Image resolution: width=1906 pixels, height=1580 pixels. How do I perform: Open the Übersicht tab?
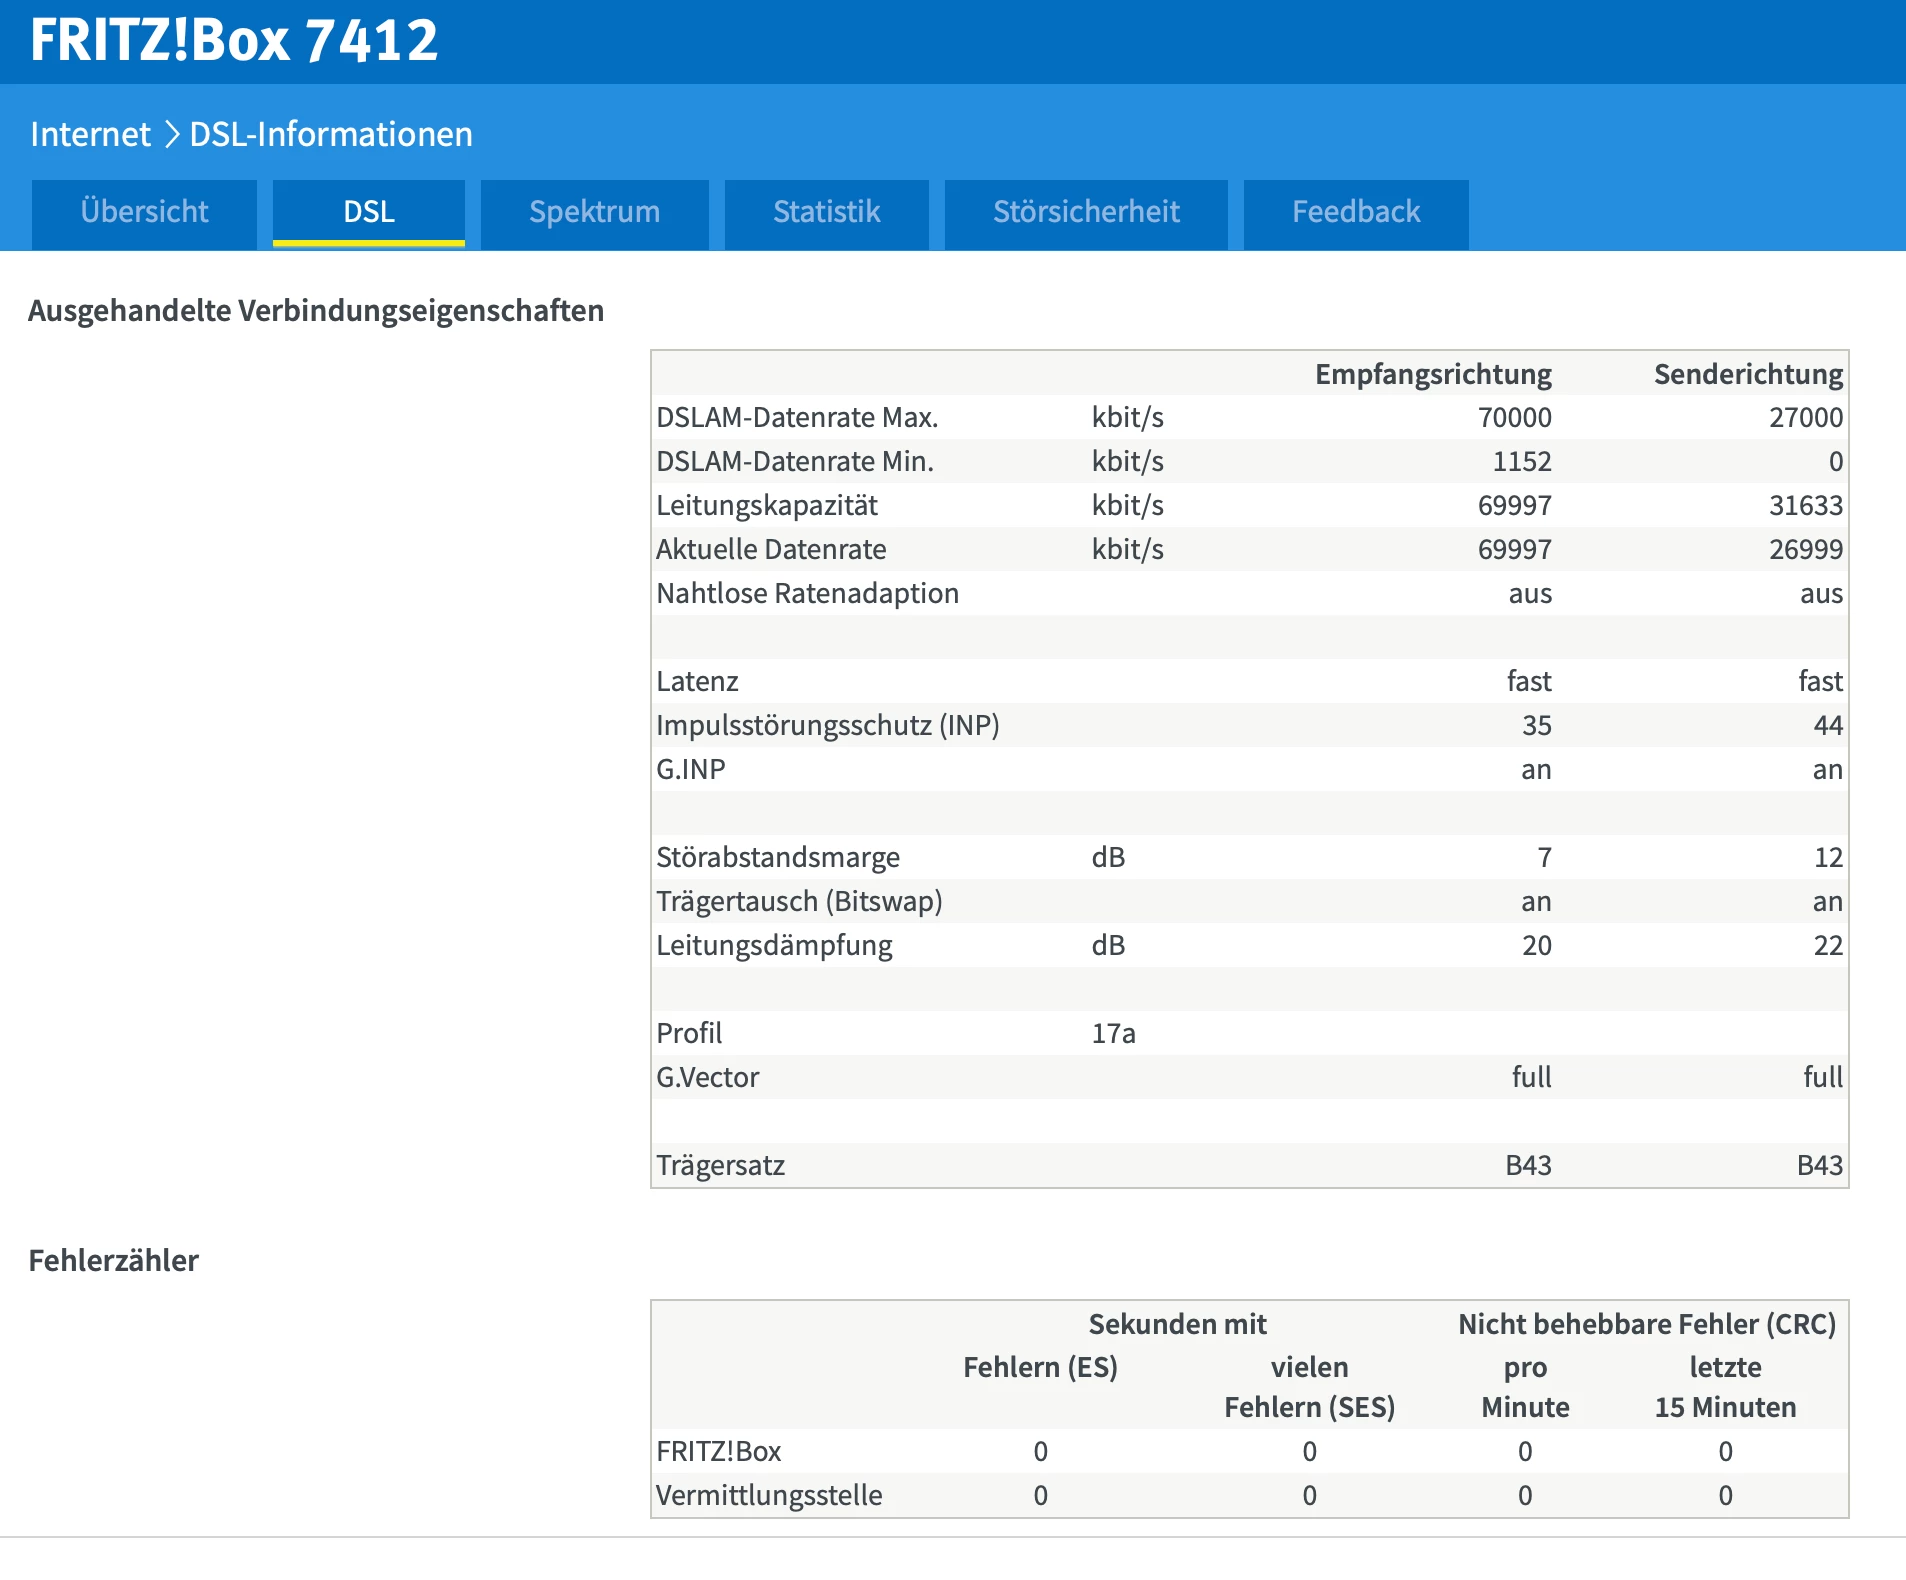(144, 213)
